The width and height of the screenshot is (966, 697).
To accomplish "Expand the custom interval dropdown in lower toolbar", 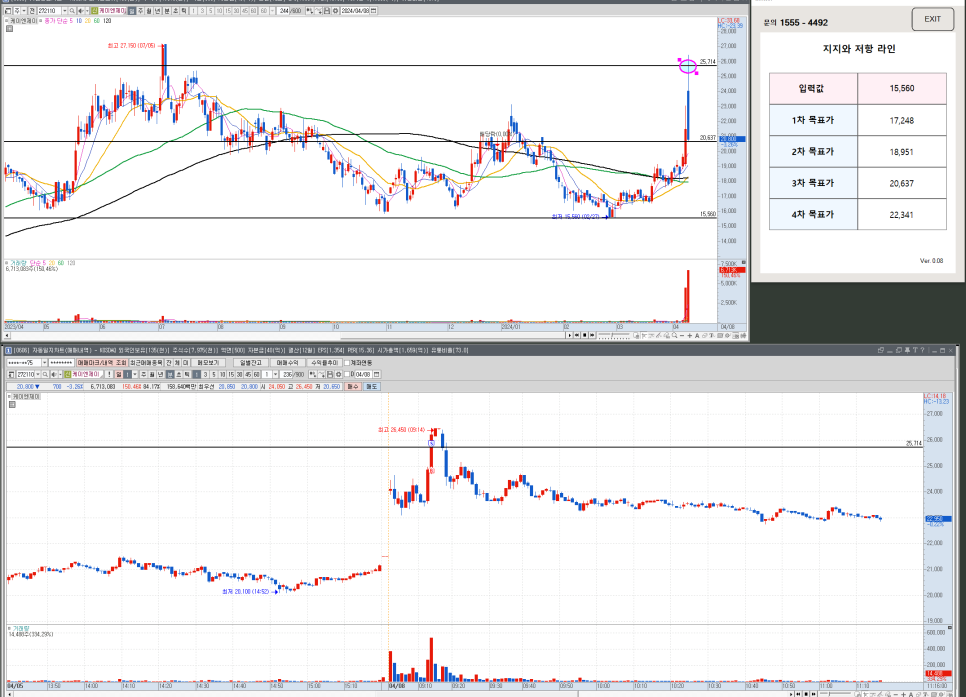I will (x=275, y=375).
